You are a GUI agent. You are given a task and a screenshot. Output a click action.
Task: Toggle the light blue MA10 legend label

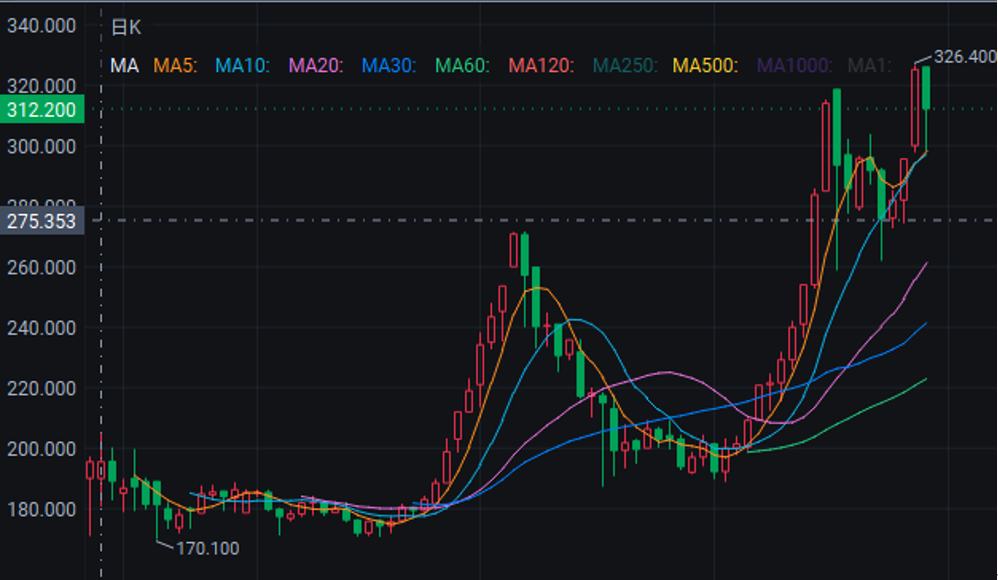243,66
